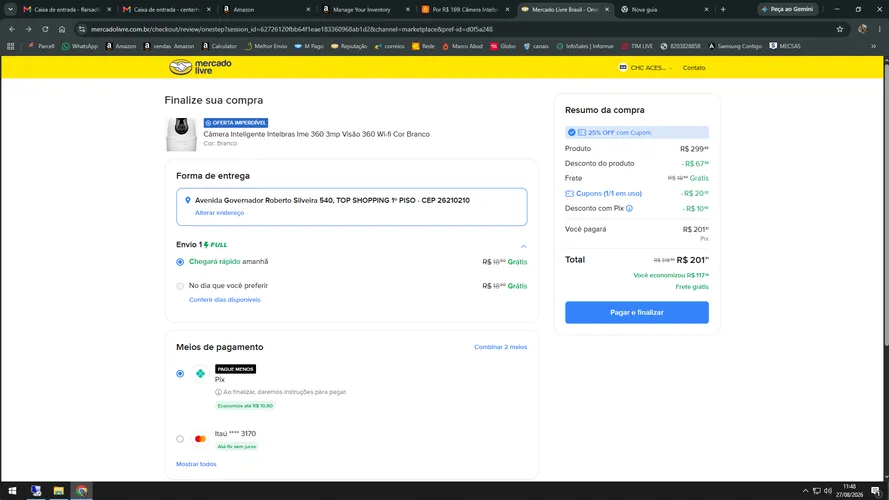Open the taskbar clock and date
Screen dimensions: 889x500
[849, 491]
